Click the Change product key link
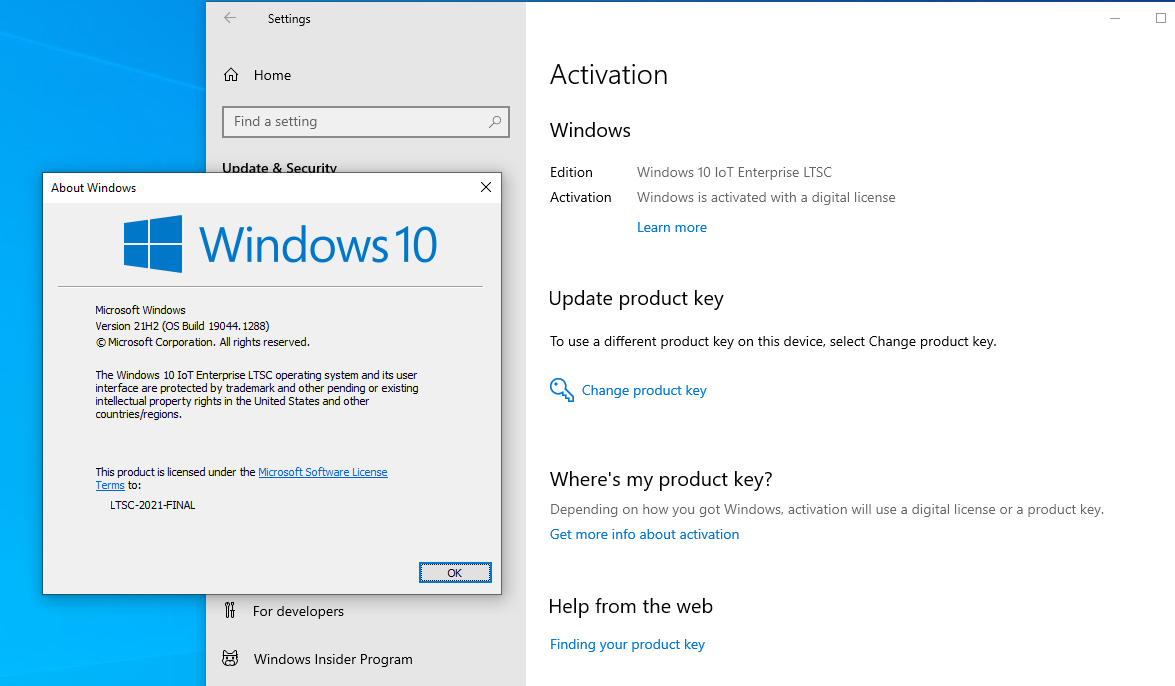The image size is (1175, 686). pos(644,391)
